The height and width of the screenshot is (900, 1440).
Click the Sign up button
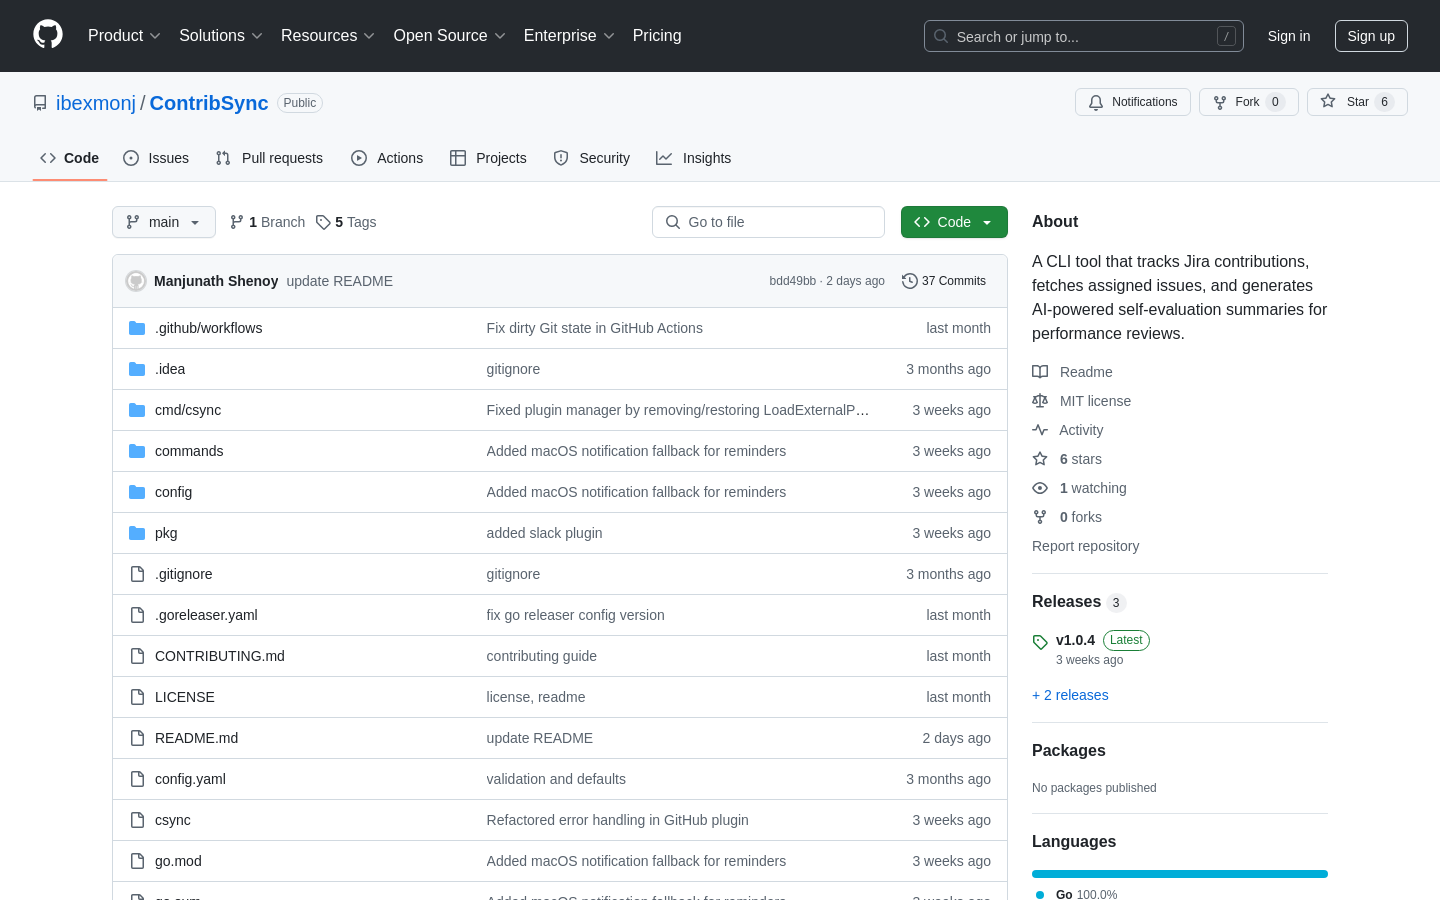coord(1371,36)
